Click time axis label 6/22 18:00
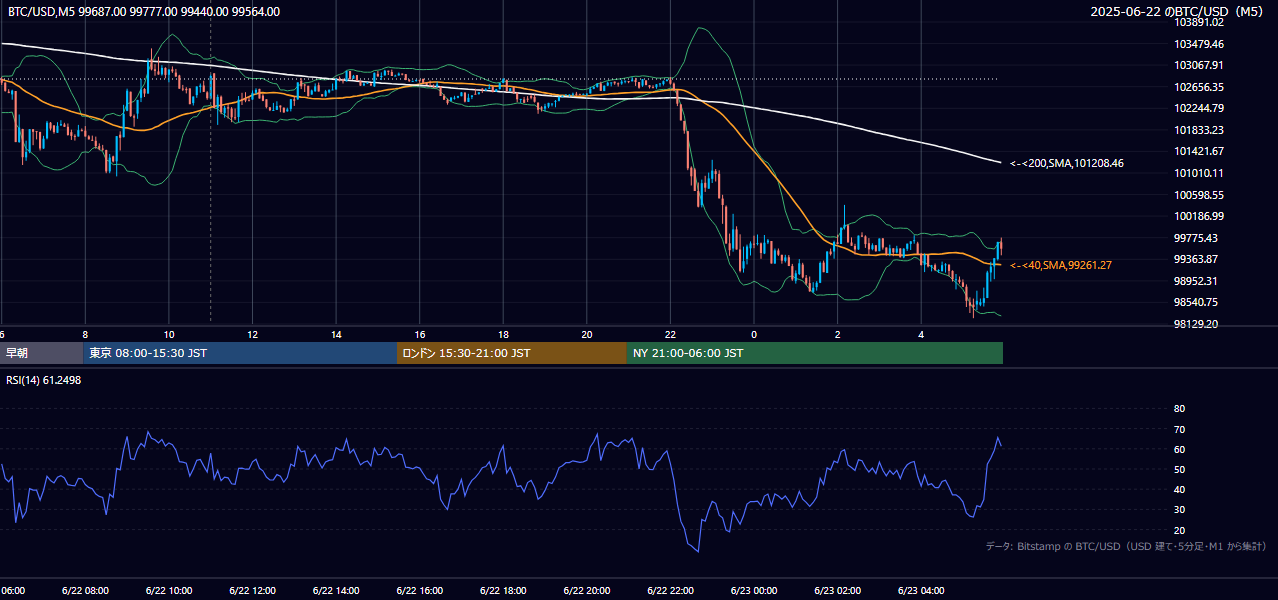 coord(503,591)
